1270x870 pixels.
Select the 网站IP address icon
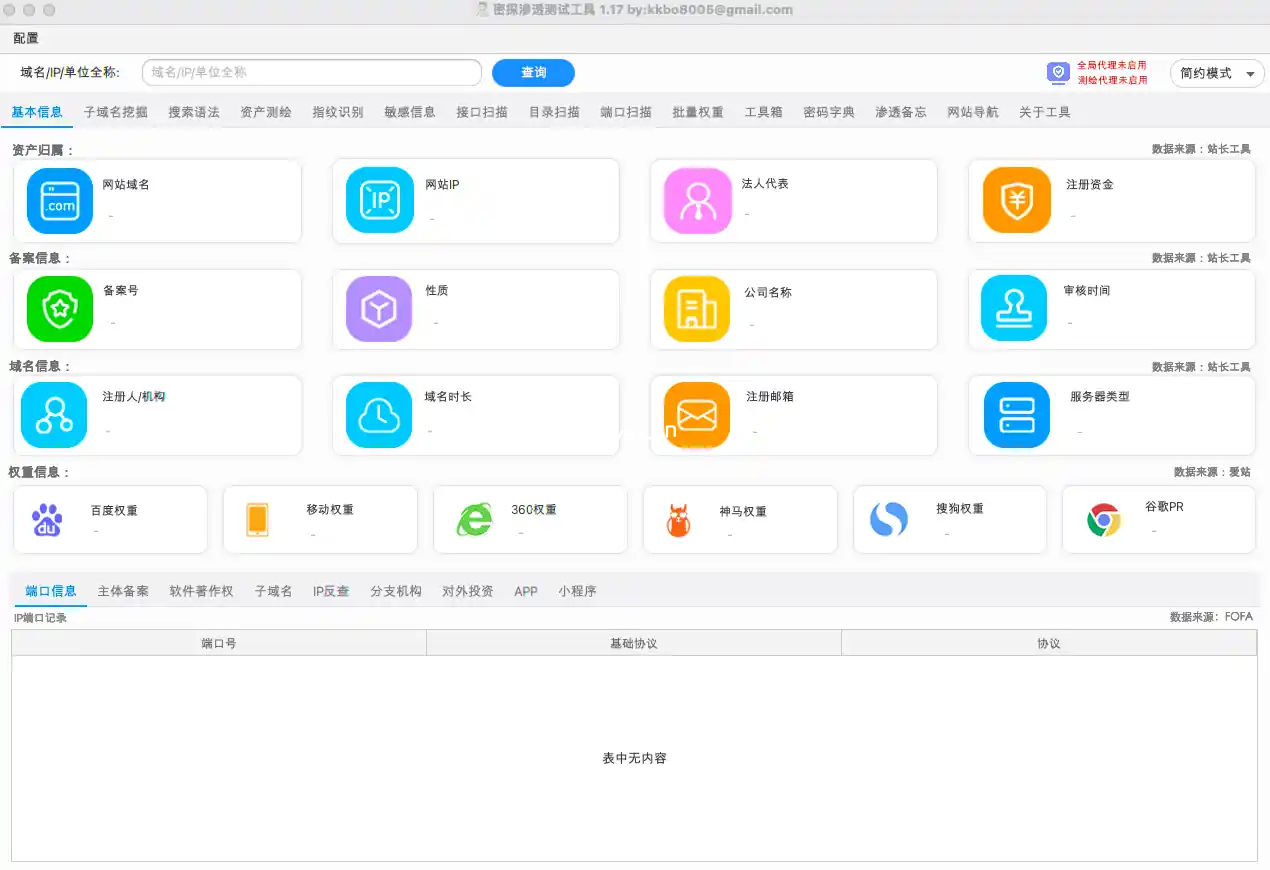(377, 200)
